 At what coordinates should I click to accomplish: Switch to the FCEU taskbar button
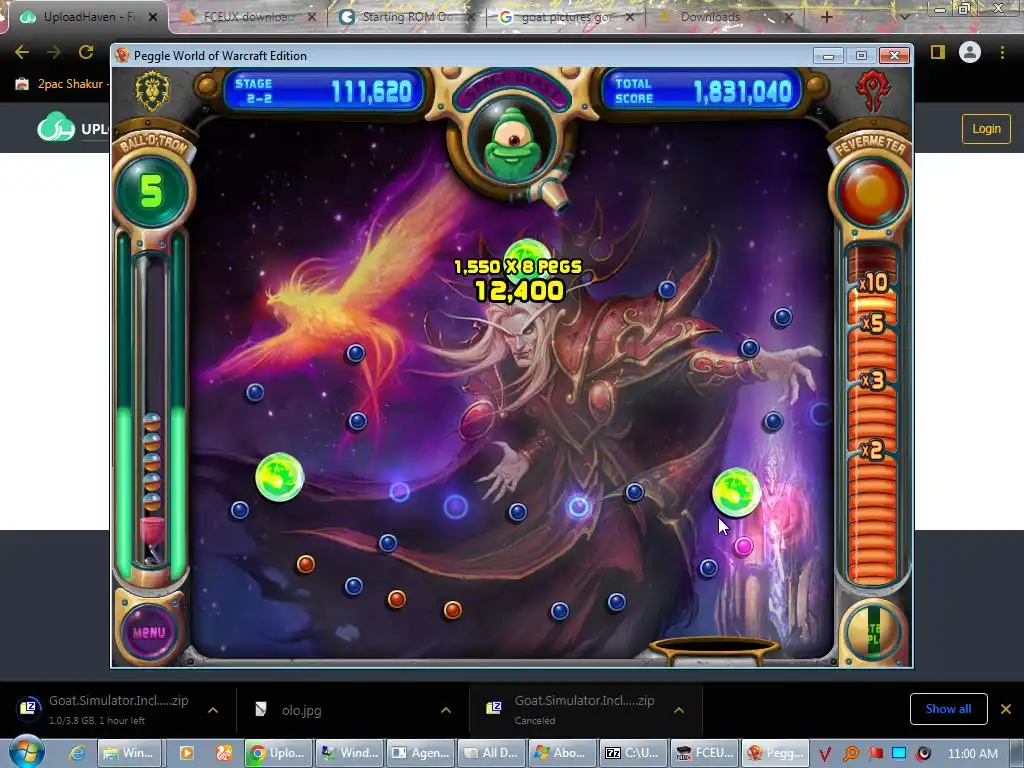point(704,753)
